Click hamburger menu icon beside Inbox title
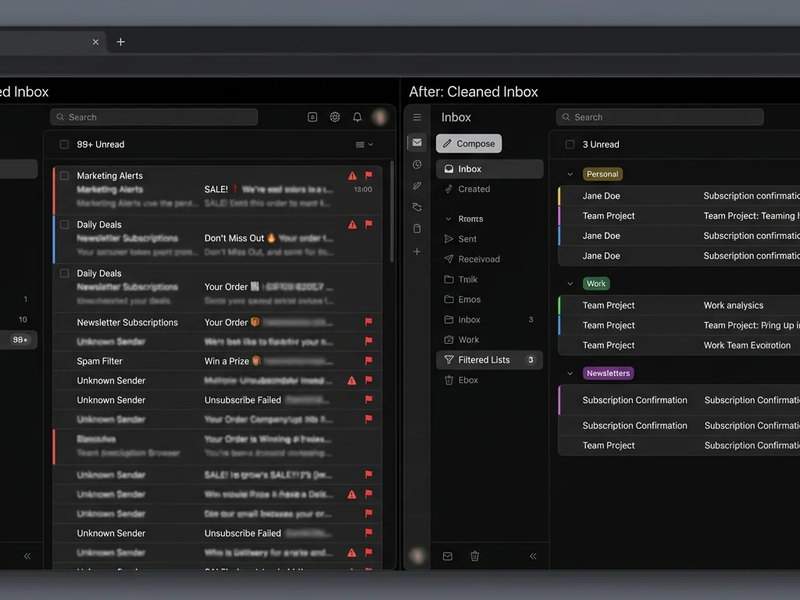The image size is (800, 600). (x=417, y=117)
